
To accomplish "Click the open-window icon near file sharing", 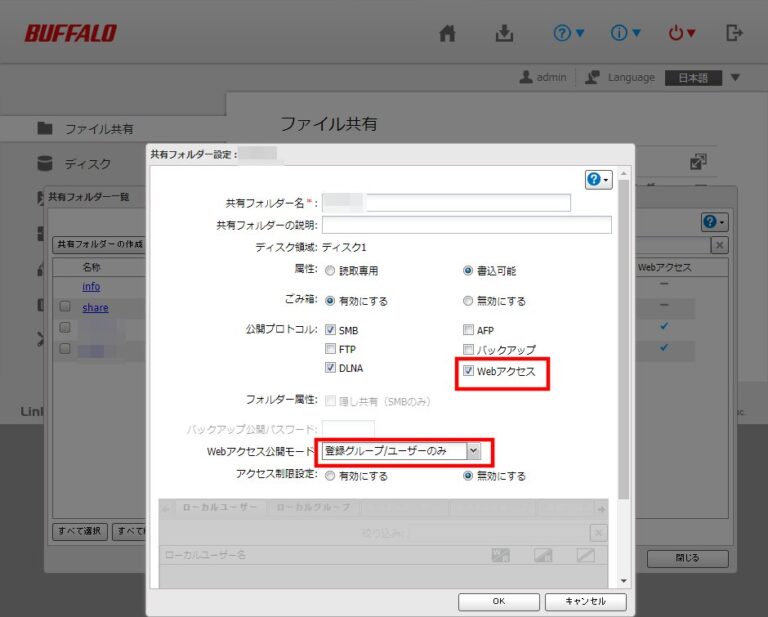I will [x=698, y=162].
